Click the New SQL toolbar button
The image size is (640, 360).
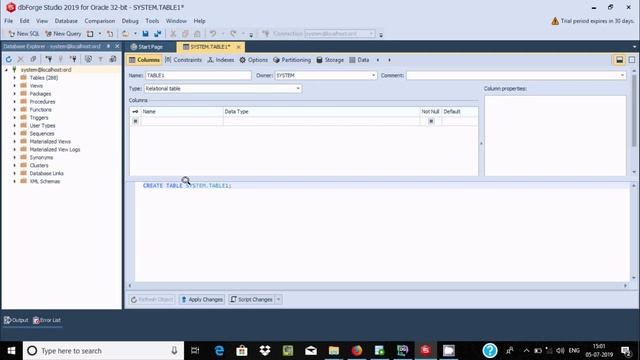point(24,34)
